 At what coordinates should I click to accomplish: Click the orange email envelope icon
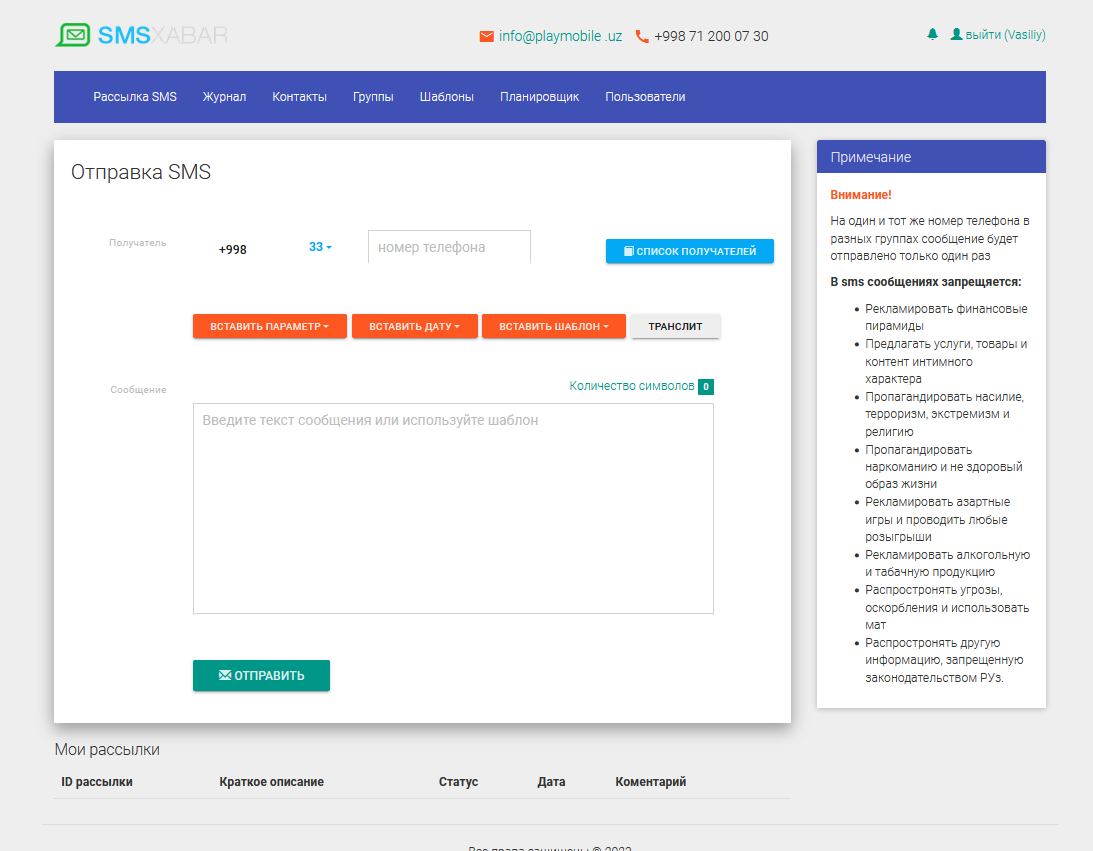pos(487,37)
